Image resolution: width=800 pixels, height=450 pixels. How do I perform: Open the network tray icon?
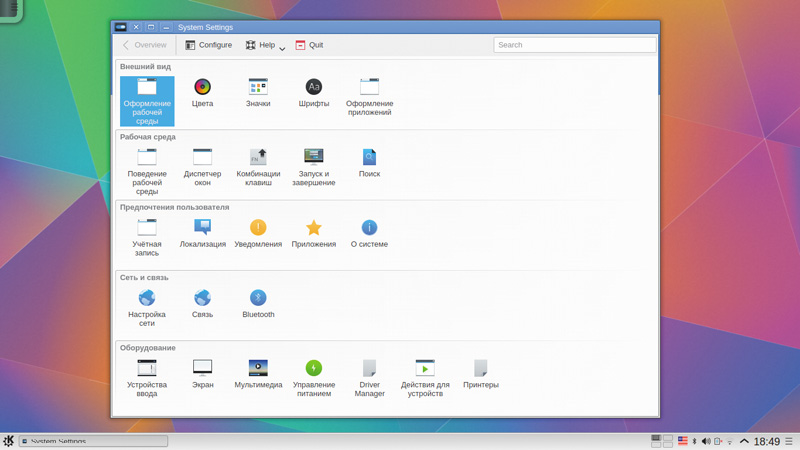pos(730,442)
